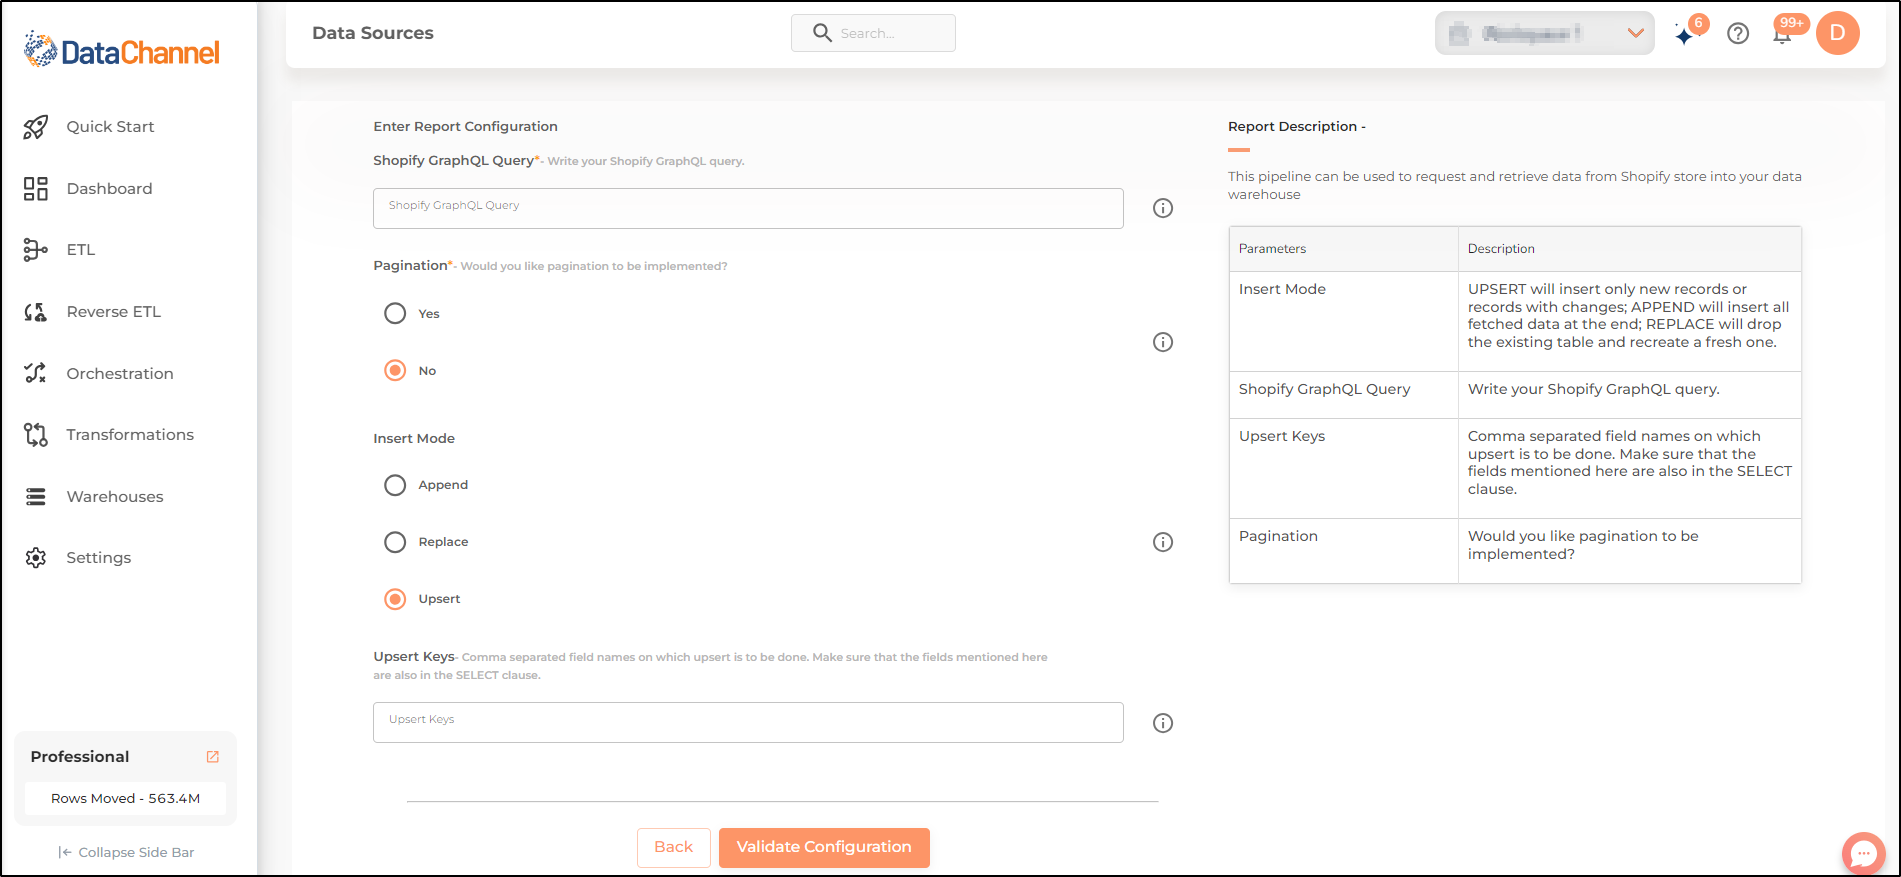
Task: Open Settings menu item
Action: point(99,558)
